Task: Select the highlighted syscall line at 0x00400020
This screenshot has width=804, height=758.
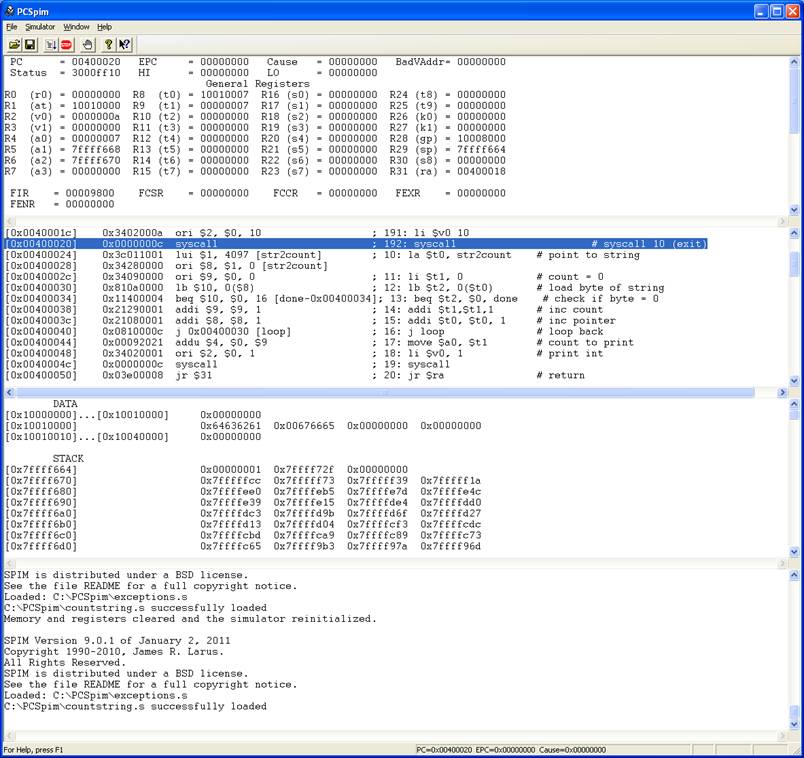Action: tap(356, 244)
